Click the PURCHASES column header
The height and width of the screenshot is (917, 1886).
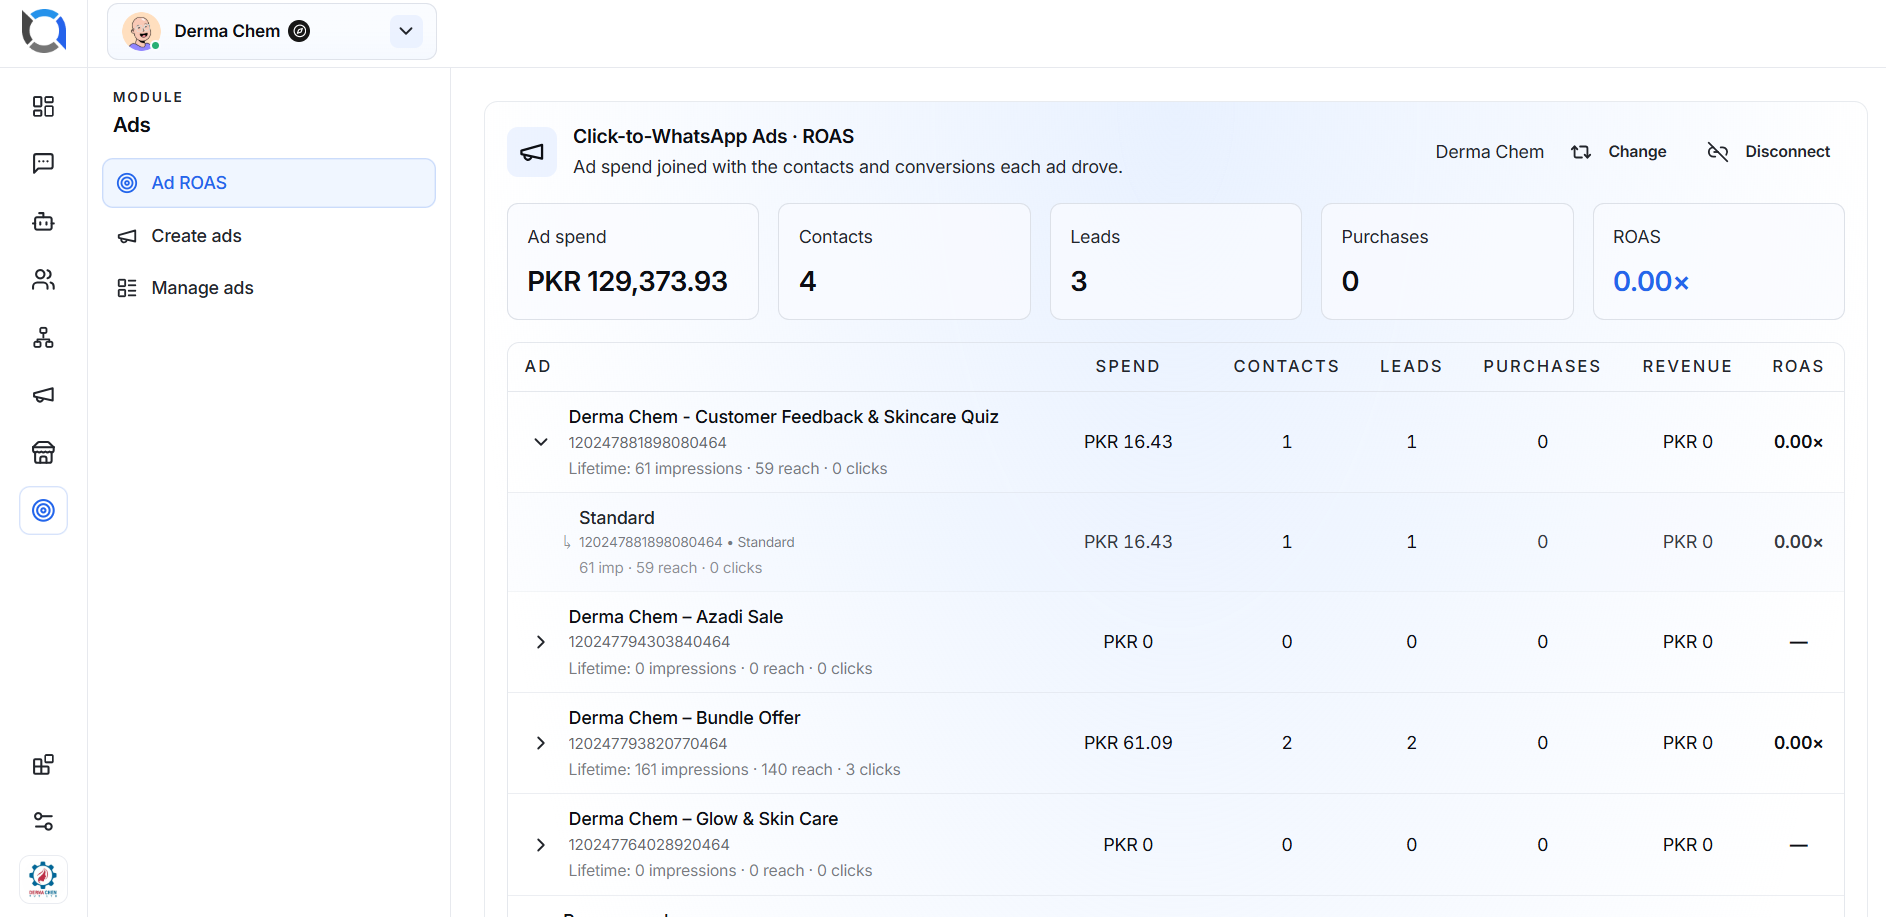1542,366
